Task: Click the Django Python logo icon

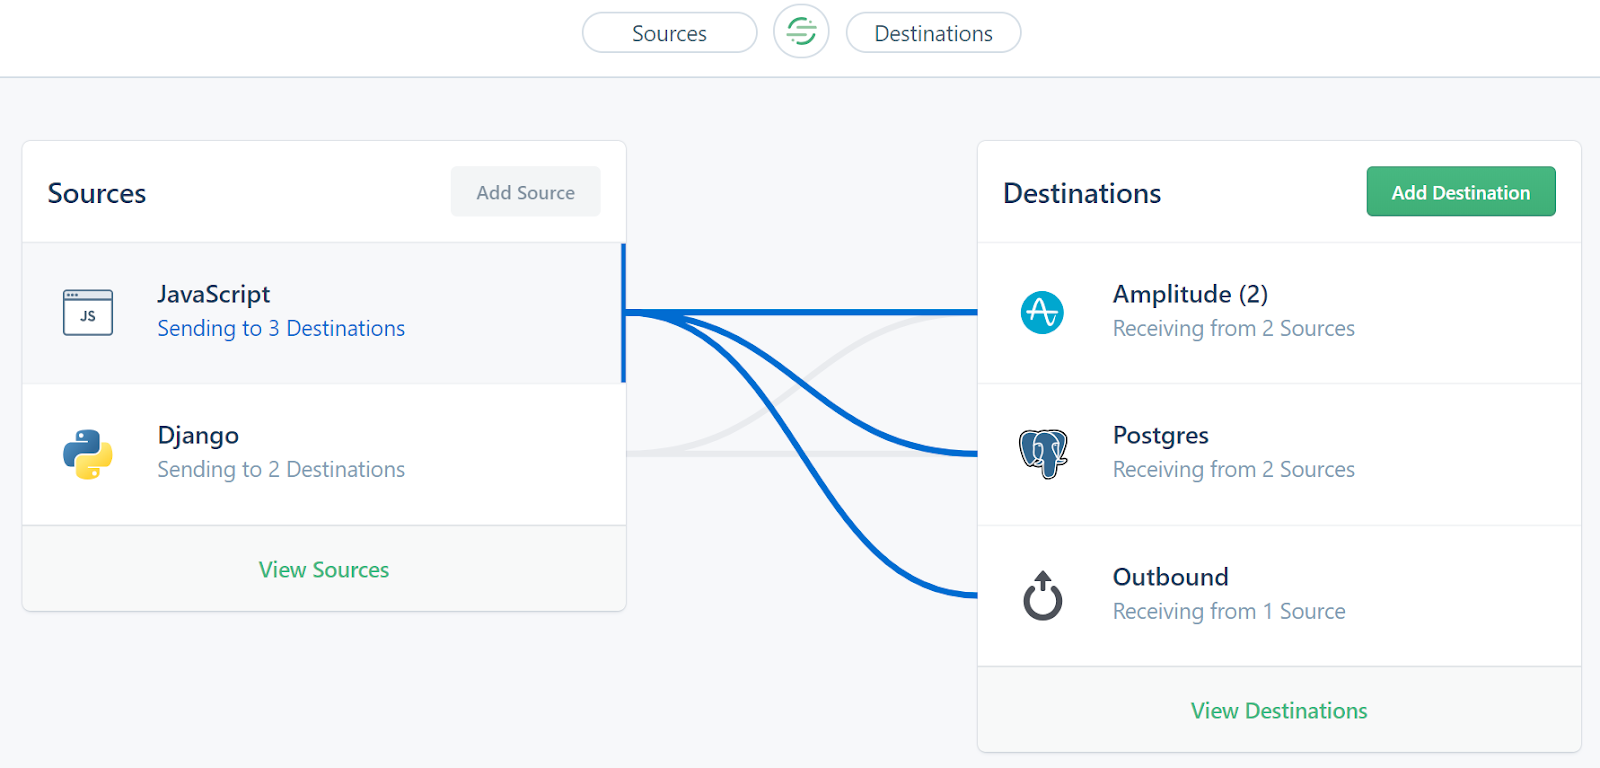Action: click(x=88, y=454)
